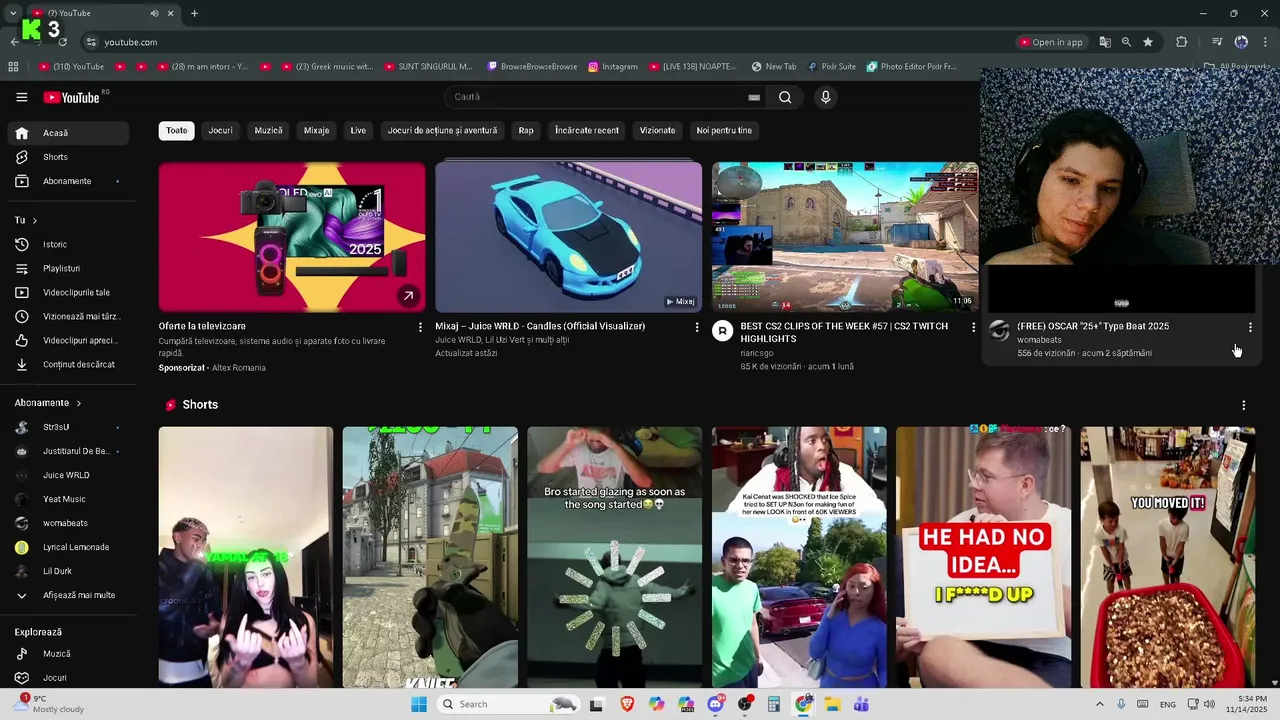Open Acasă in the sidebar
The image size is (1280, 720).
click(68, 133)
